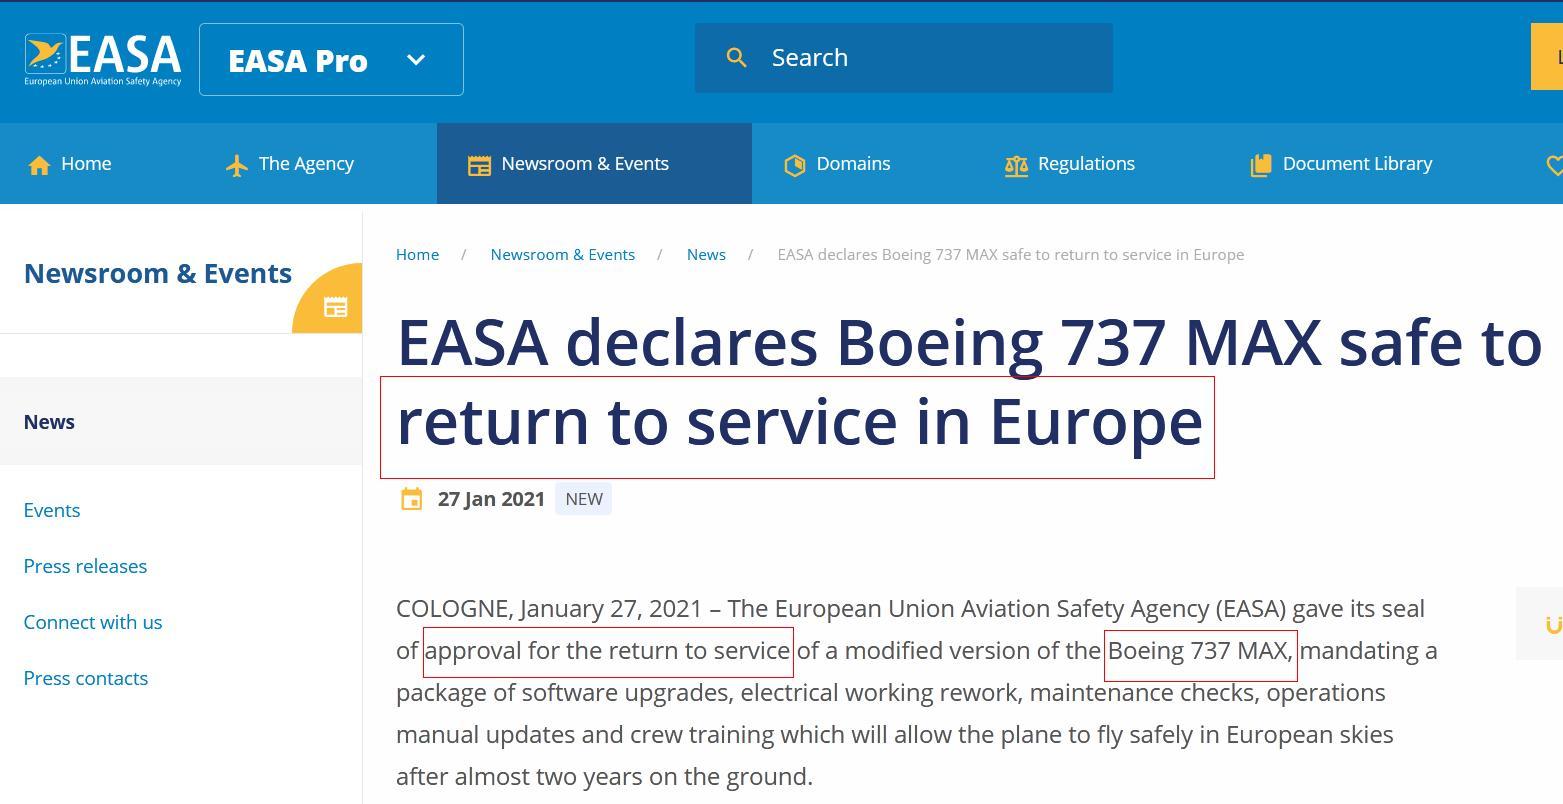The width and height of the screenshot is (1563, 804).
Task: Click the search magnifier icon
Action: coord(736,58)
